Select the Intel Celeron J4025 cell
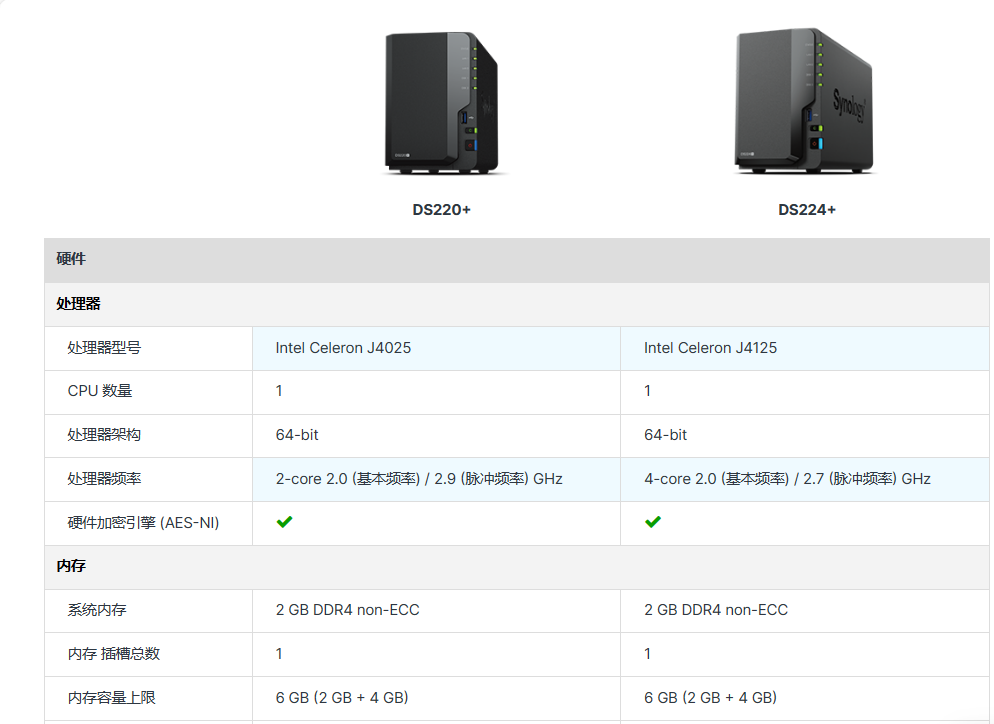 click(436, 348)
